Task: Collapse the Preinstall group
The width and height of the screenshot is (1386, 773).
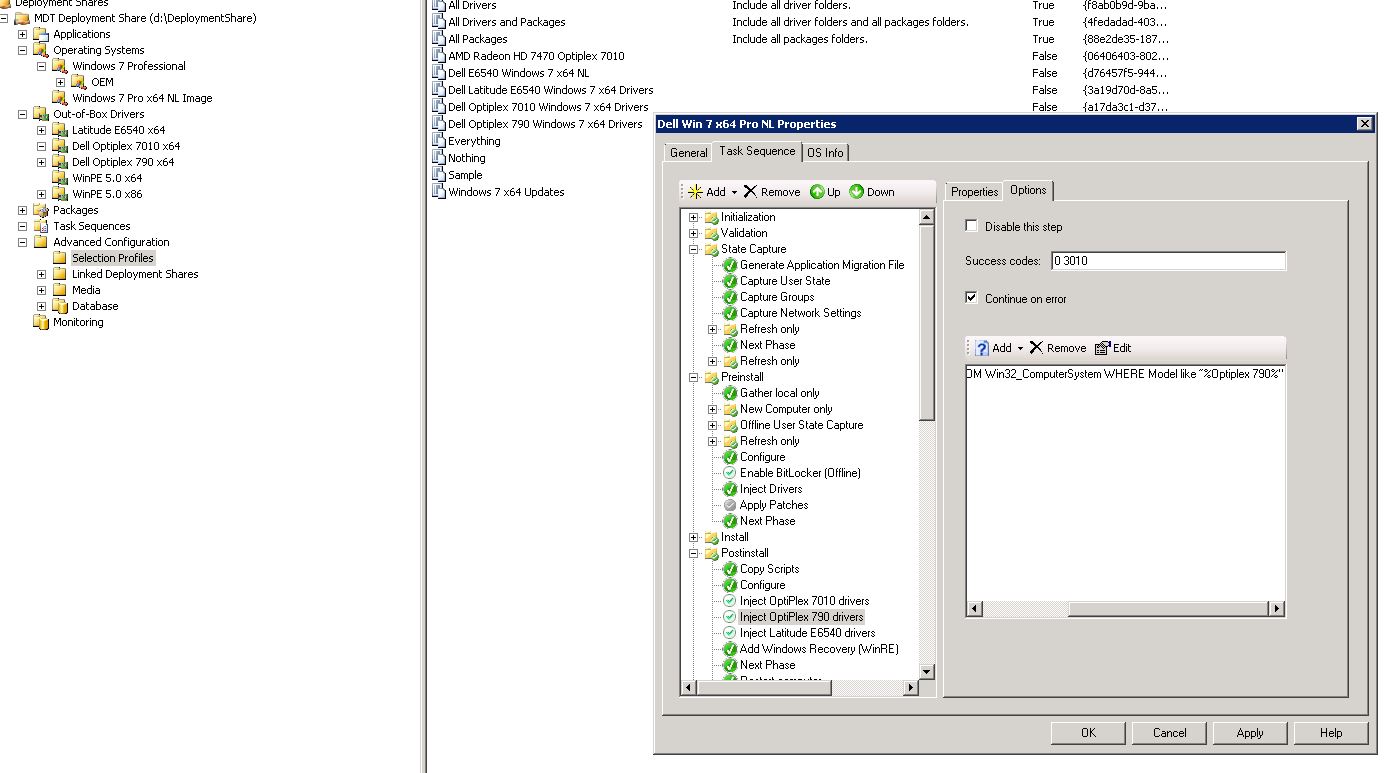Action: [694, 377]
